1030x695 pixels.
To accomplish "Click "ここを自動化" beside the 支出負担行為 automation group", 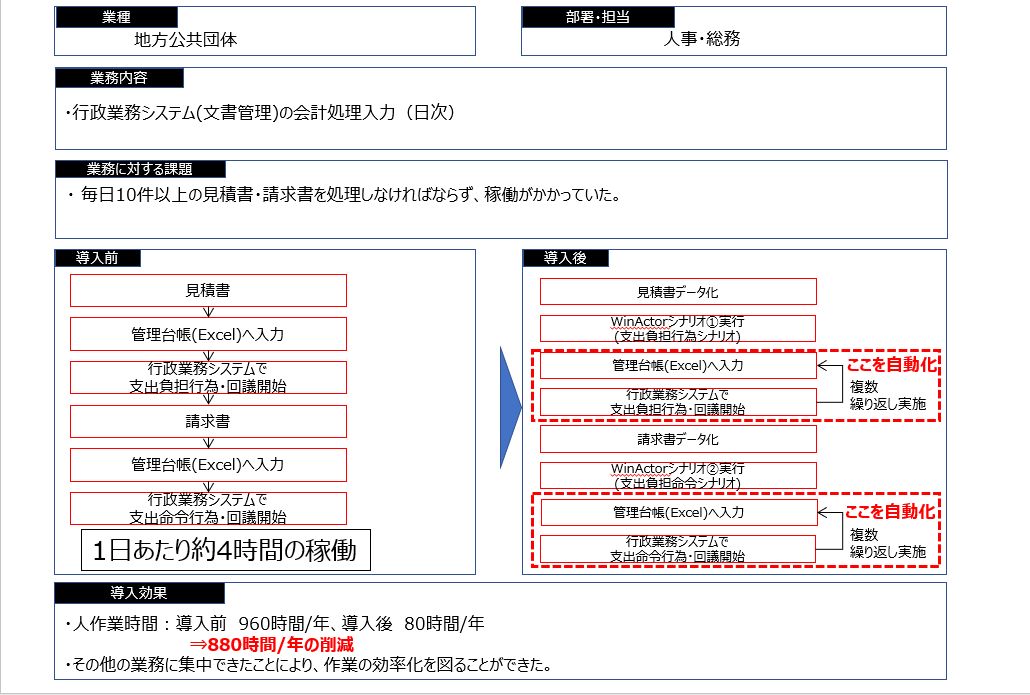I will [x=892, y=365].
